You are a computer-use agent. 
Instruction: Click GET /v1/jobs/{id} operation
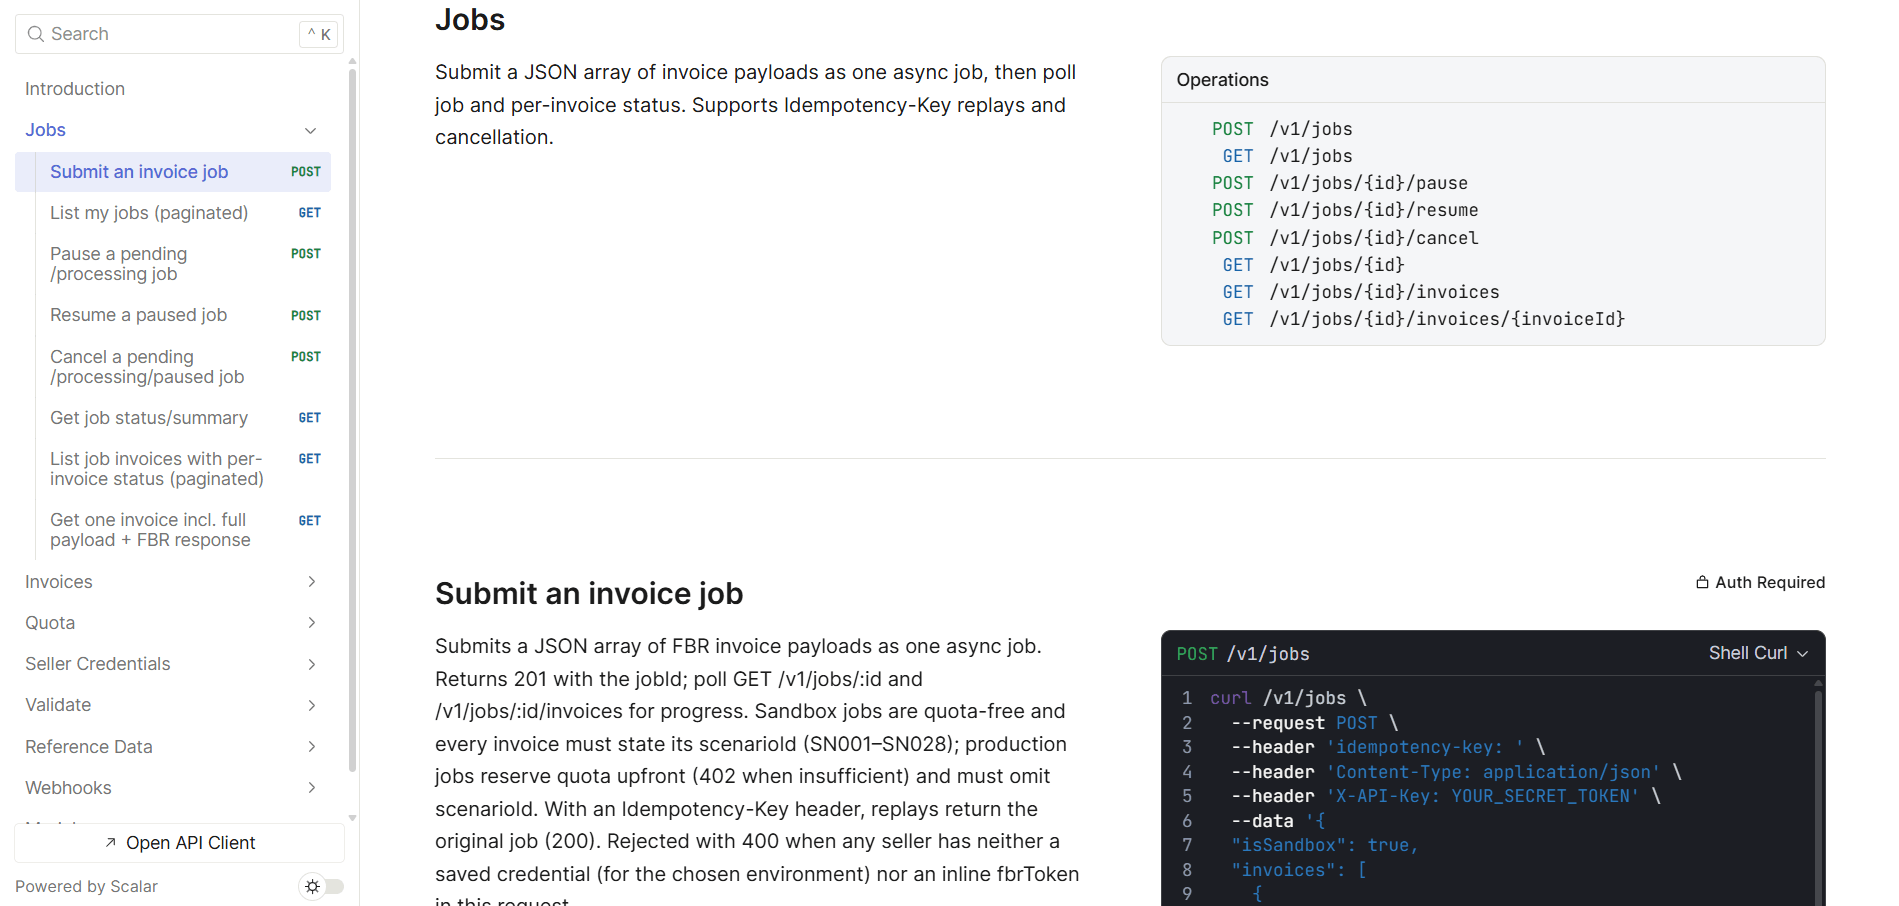[1313, 265]
